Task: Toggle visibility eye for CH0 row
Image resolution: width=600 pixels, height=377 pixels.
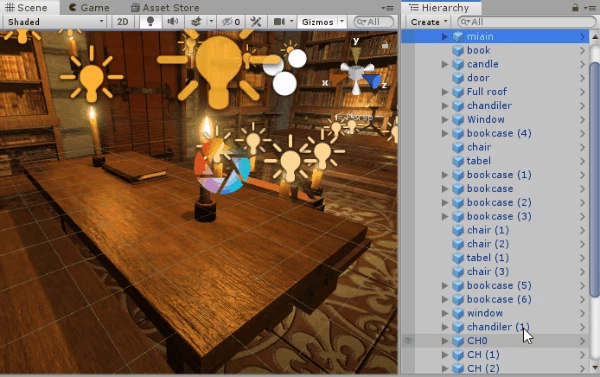Action: [408, 340]
